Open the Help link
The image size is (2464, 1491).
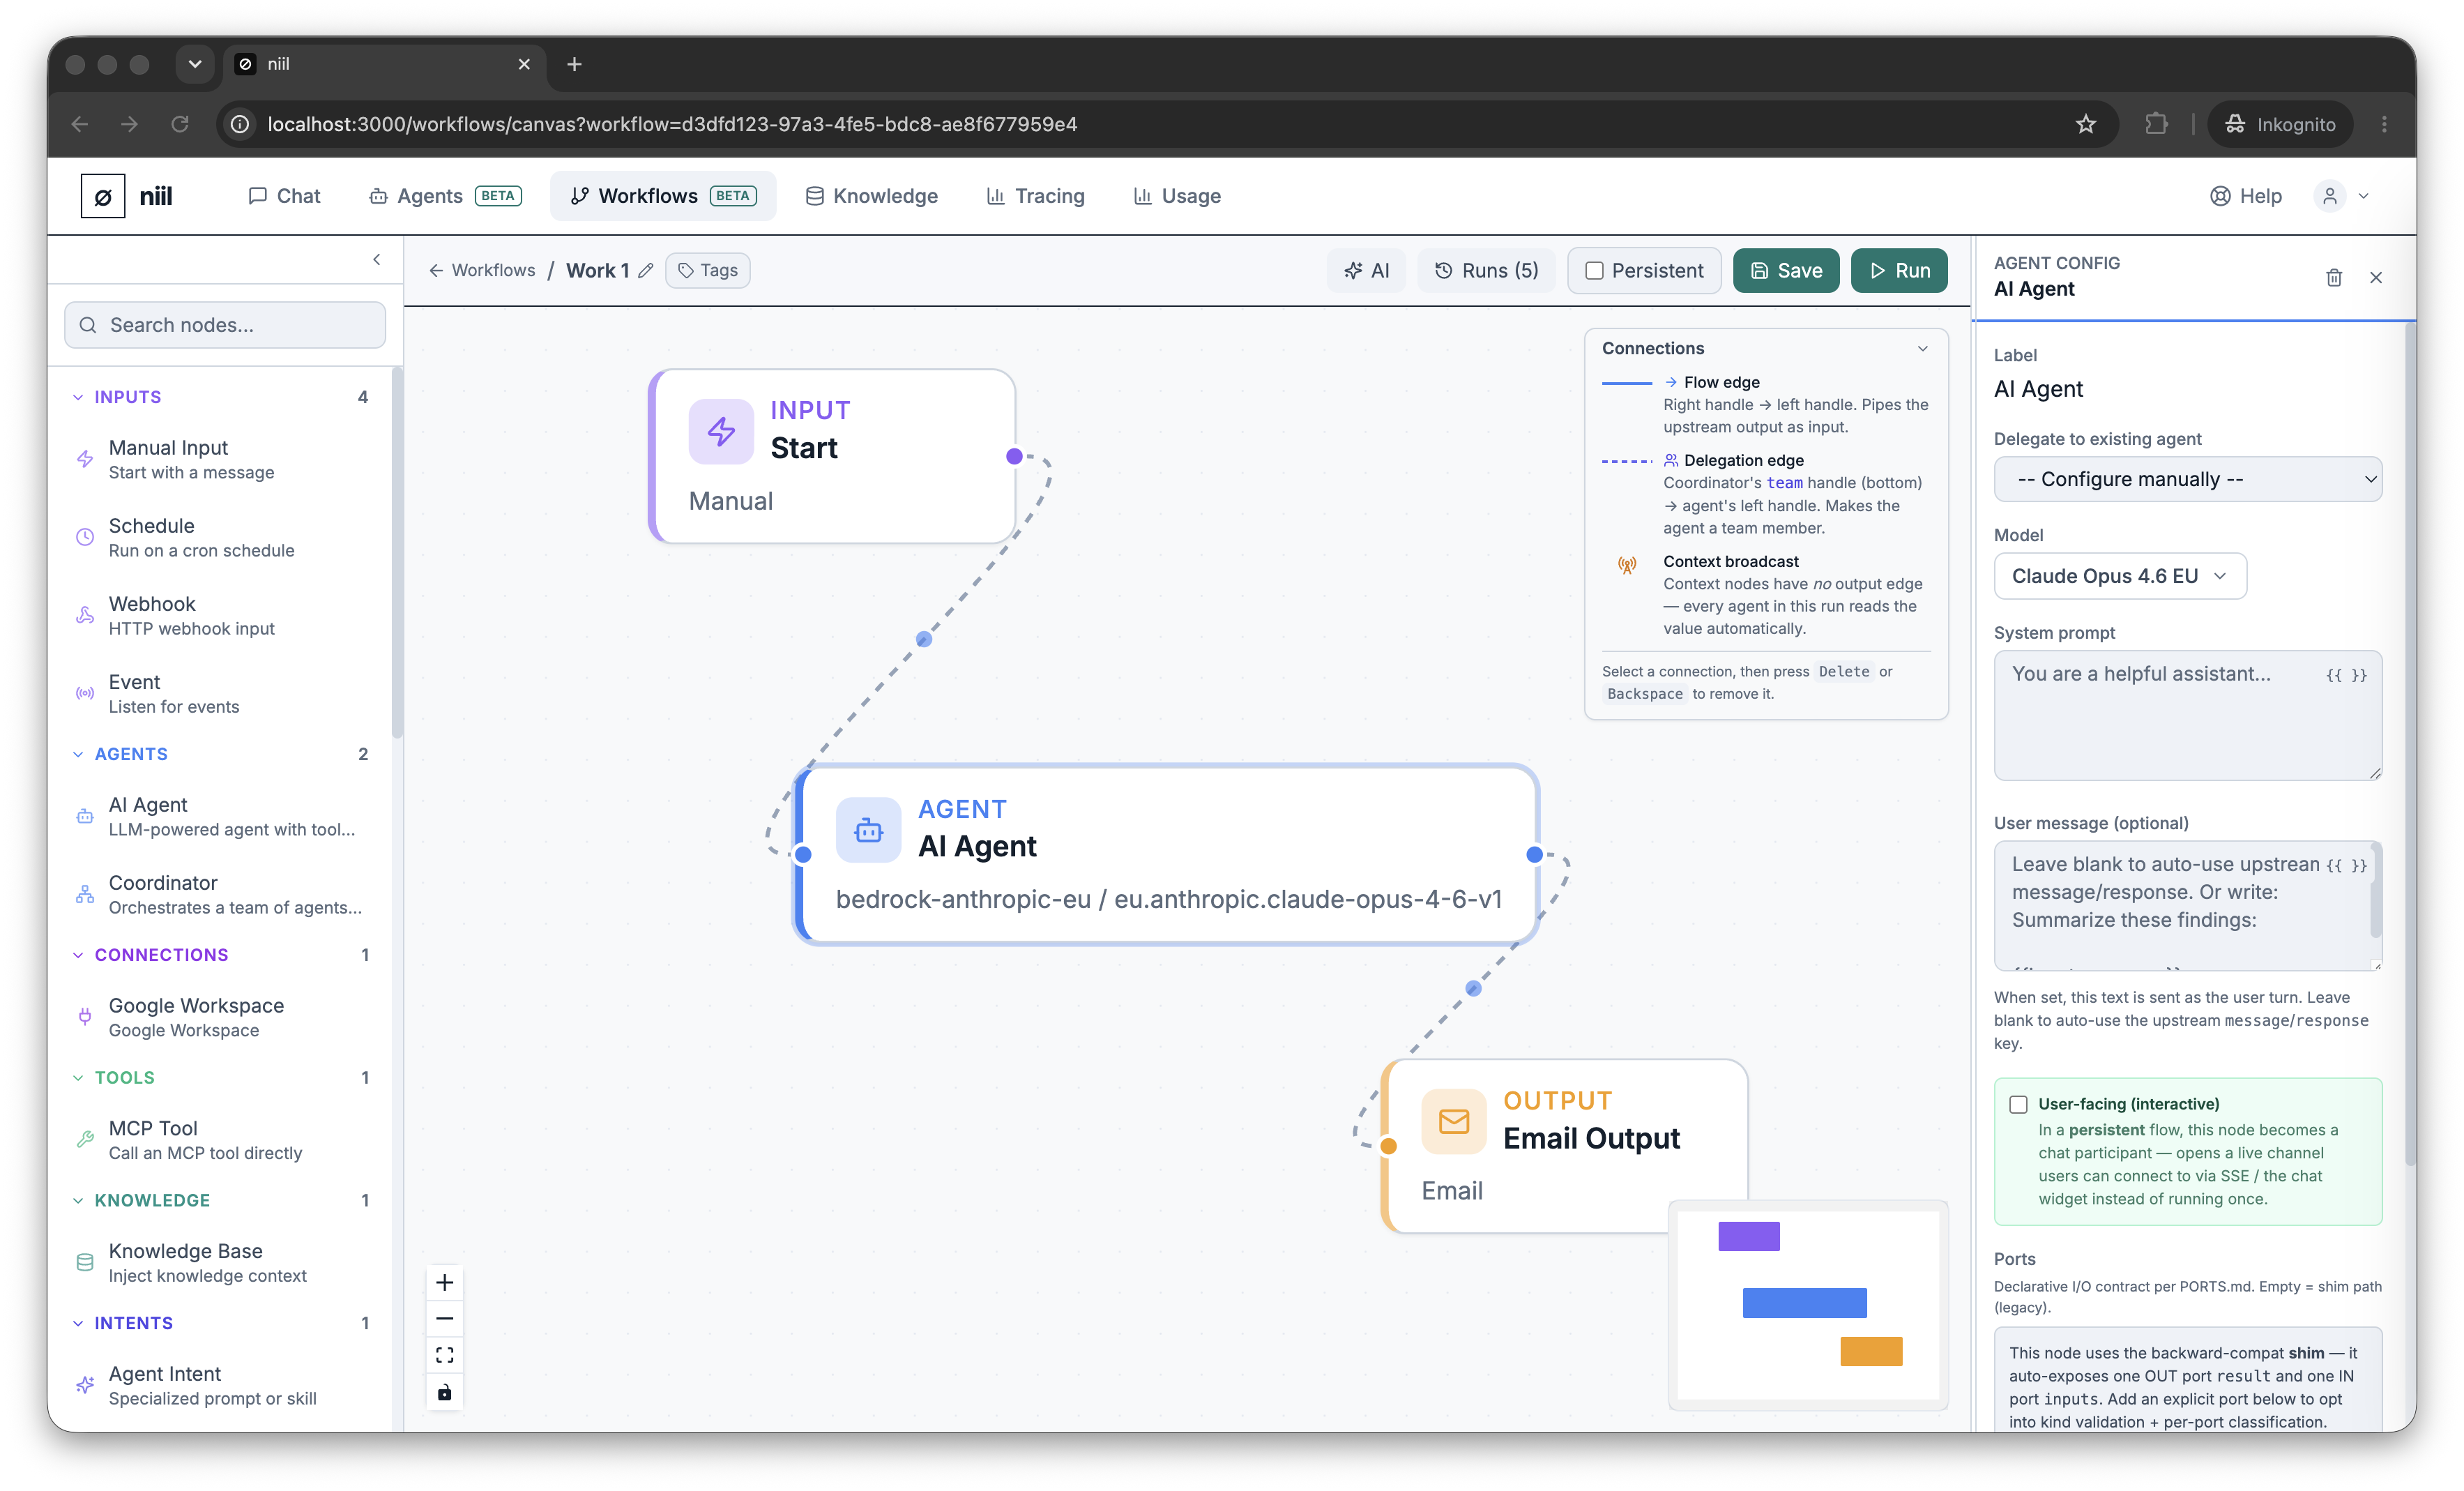(x=2246, y=196)
